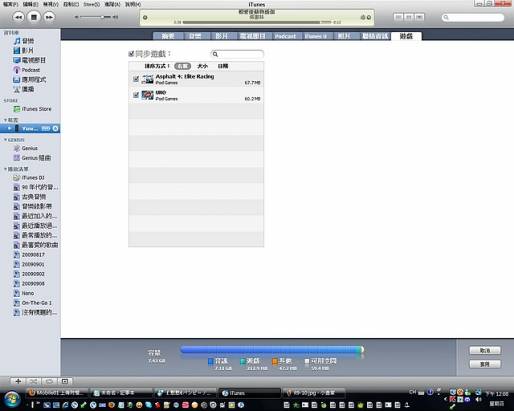The width and height of the screenshot is (514, 411).
Task: Switch to the Podcast tab
Action: coord(285,36)
